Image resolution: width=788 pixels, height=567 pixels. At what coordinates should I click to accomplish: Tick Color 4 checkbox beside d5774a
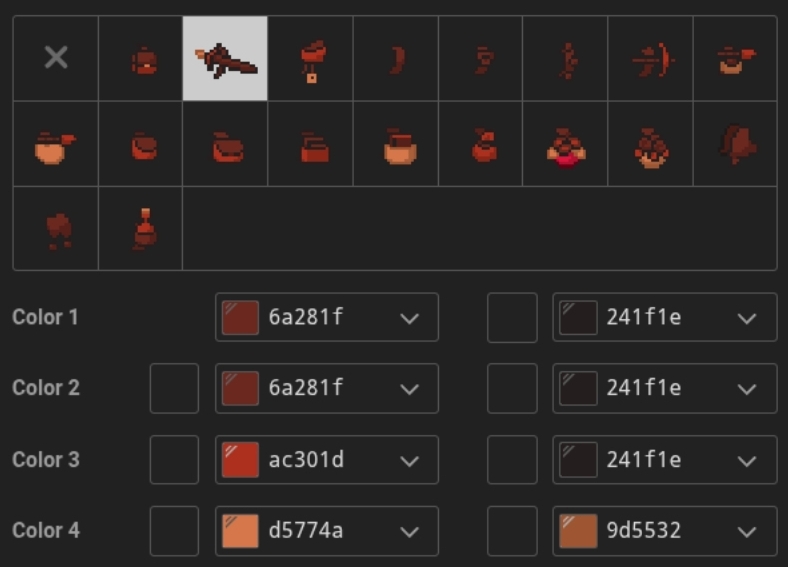tap(174, 531)
